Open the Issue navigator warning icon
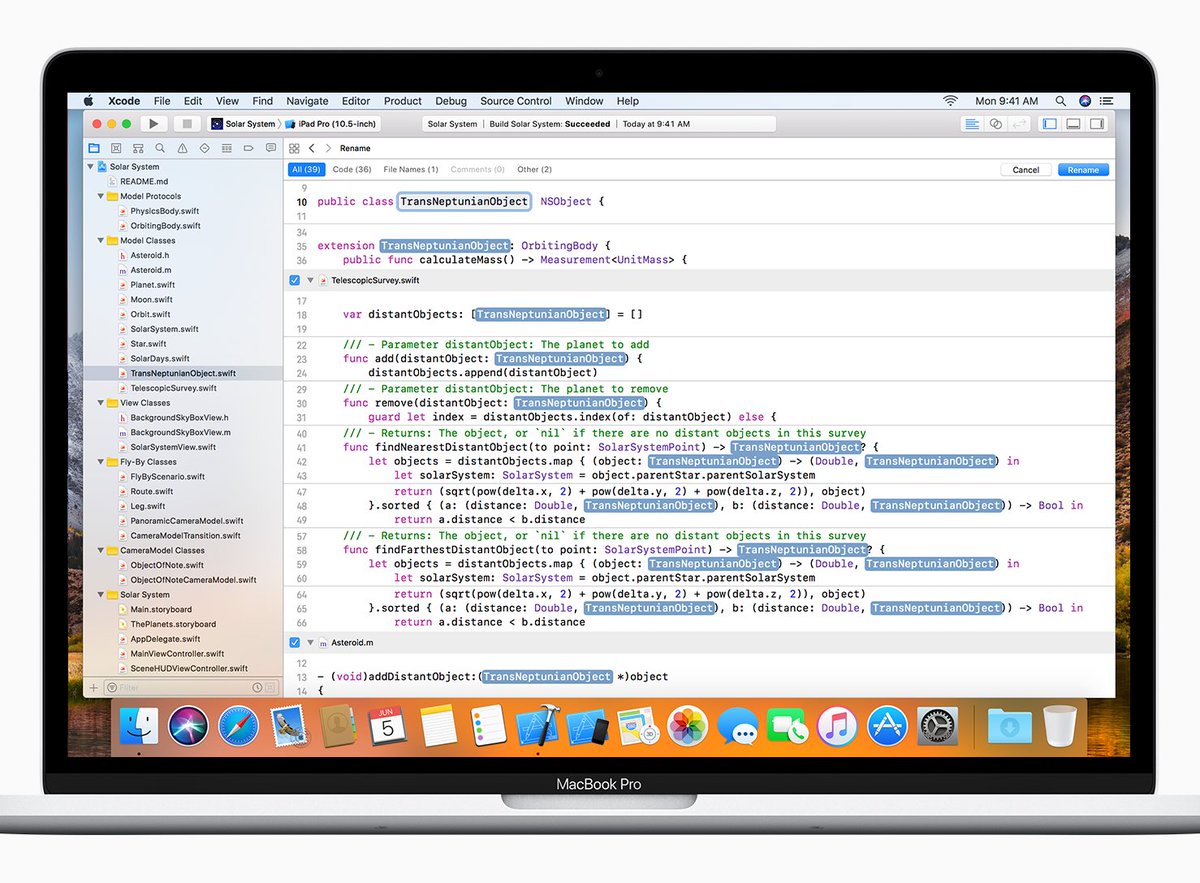 click(x=182, y=148)
